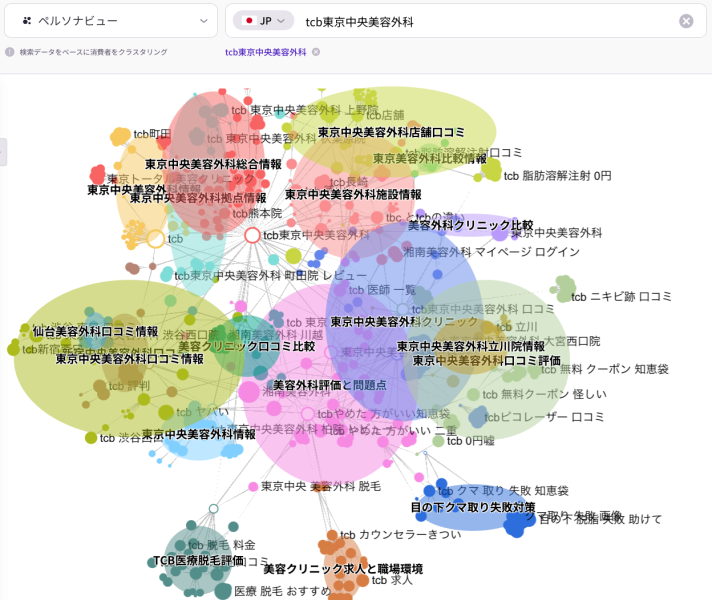712x600 pixels.
Task: Open the JP country selector
Action: pyautogui.click(x=263, y=21)
